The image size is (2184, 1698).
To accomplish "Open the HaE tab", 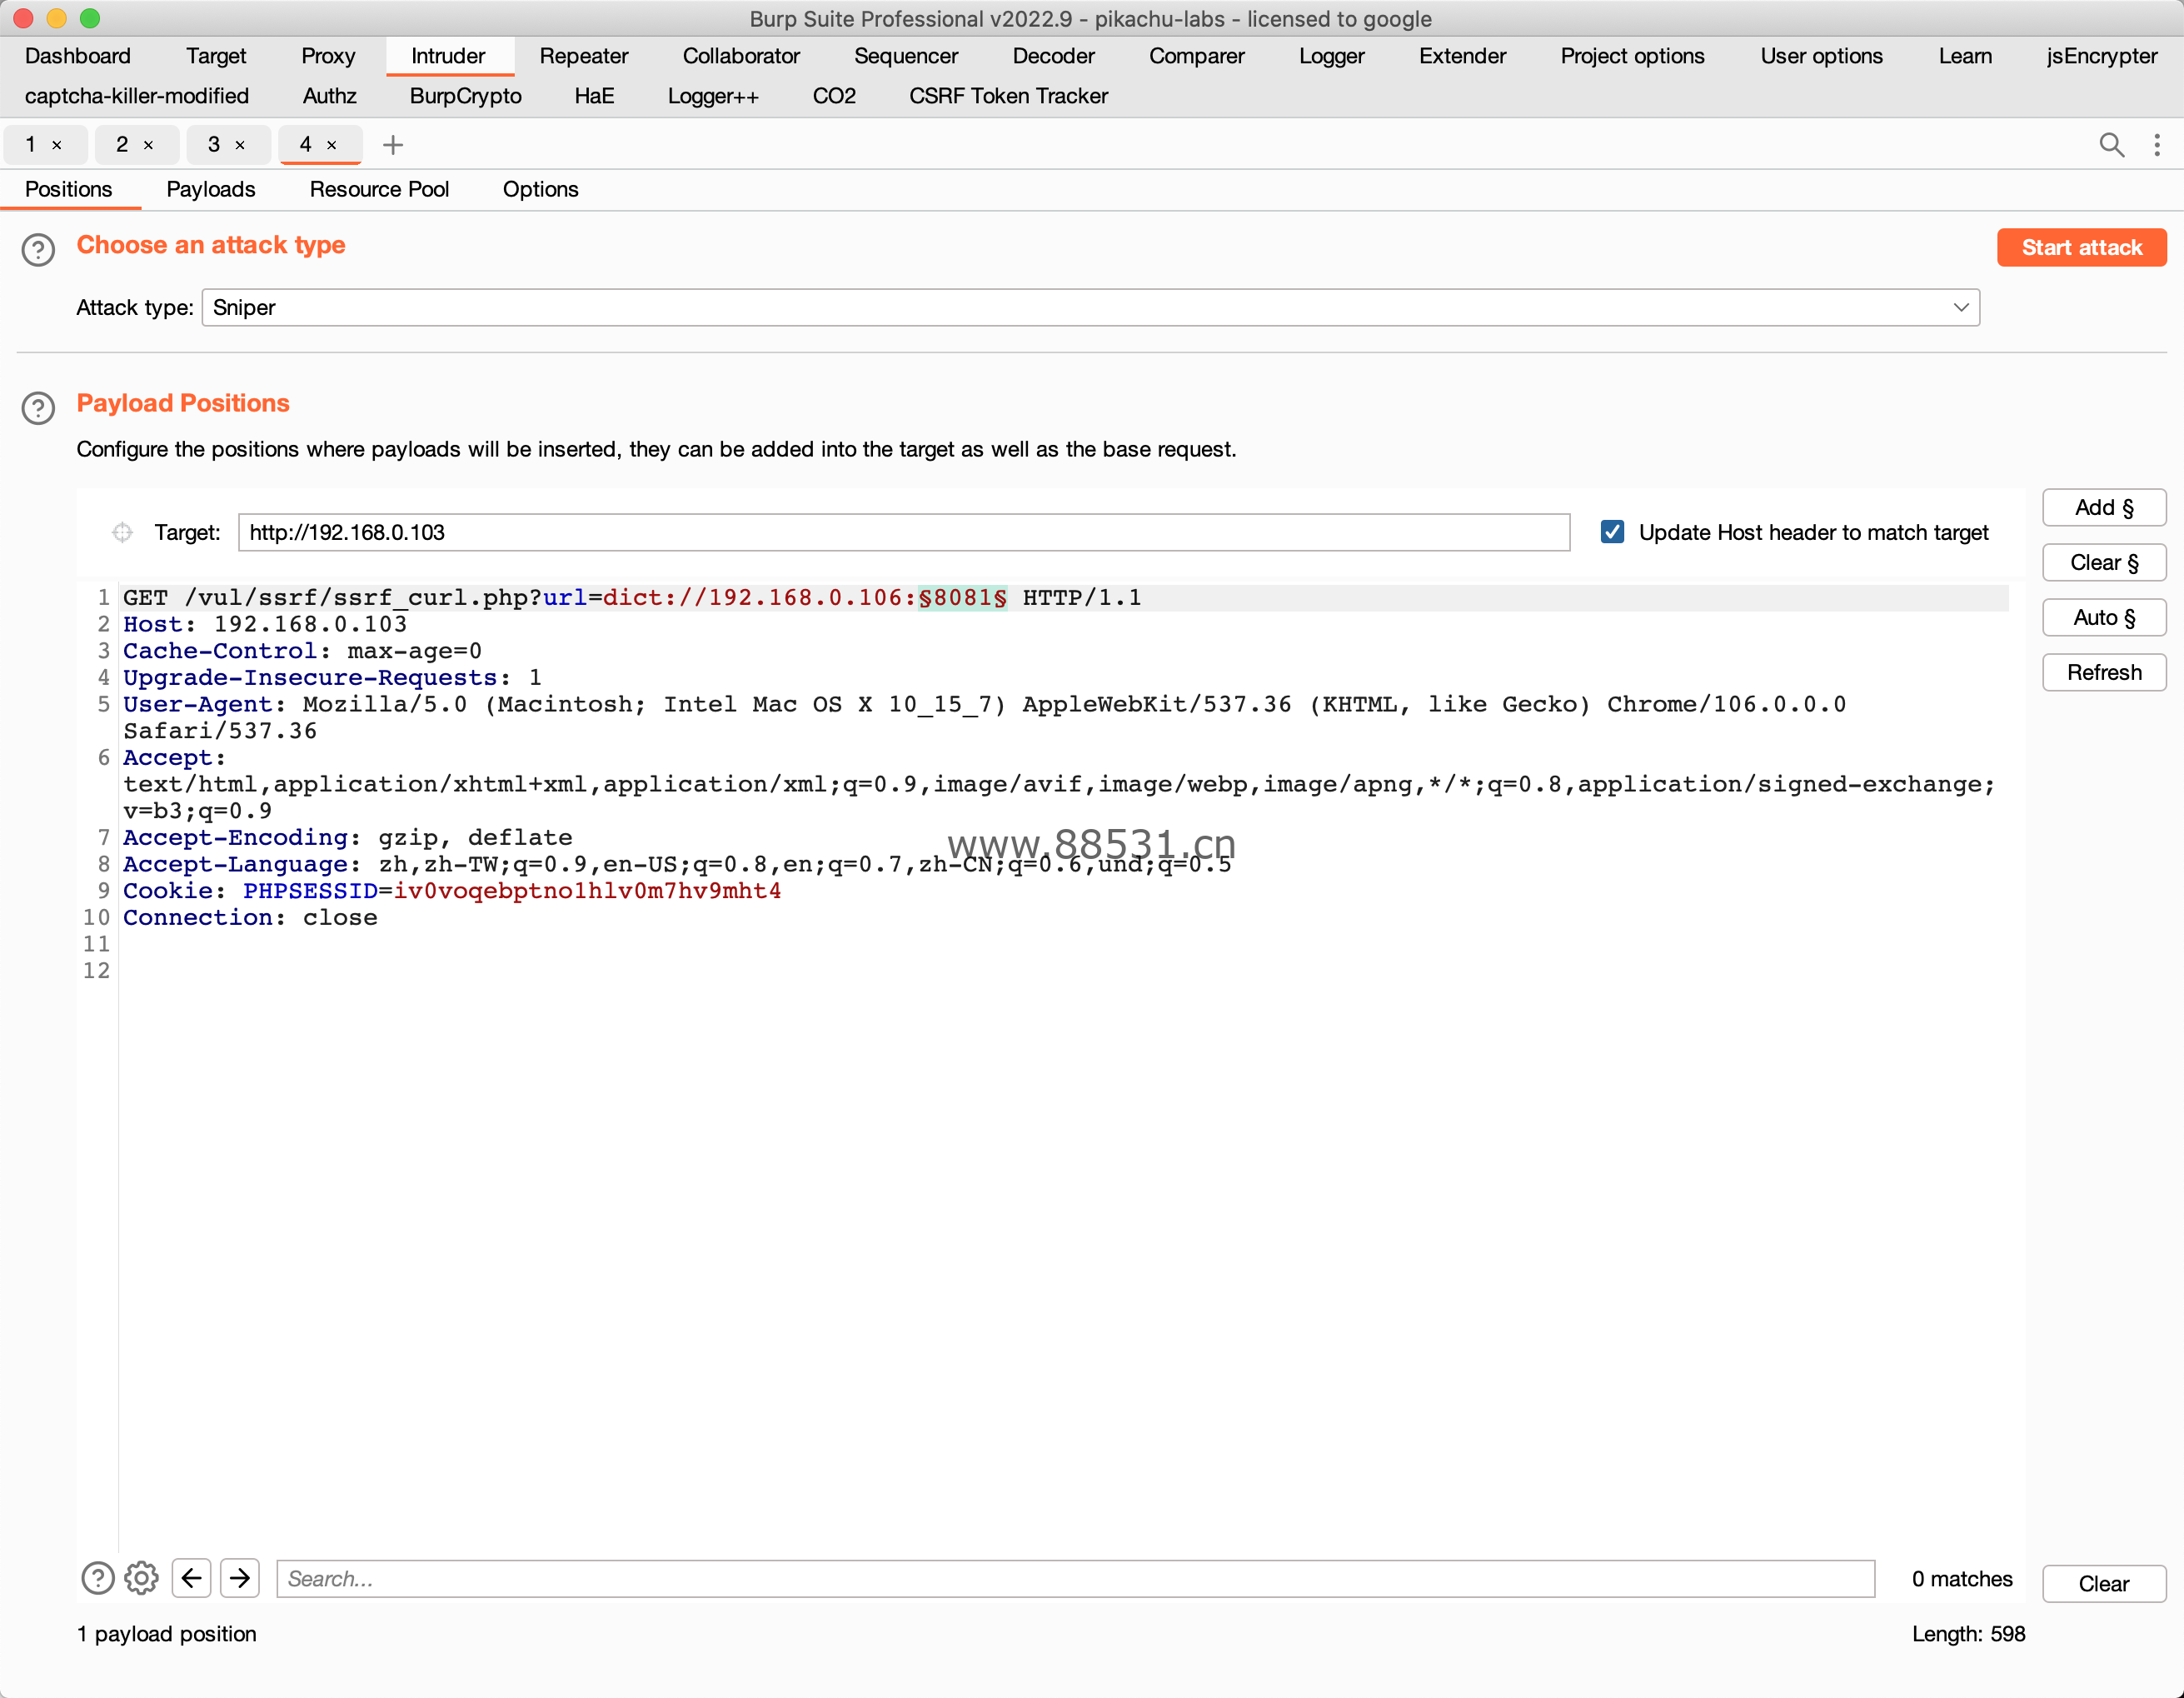I will click(x=594, y=96).
